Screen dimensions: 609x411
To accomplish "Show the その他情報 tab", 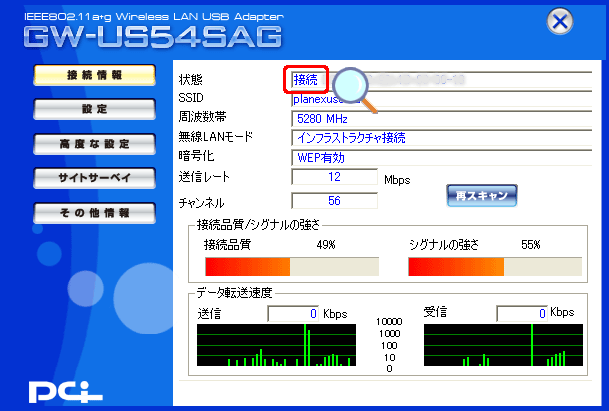I will click(x=94, y=213).
